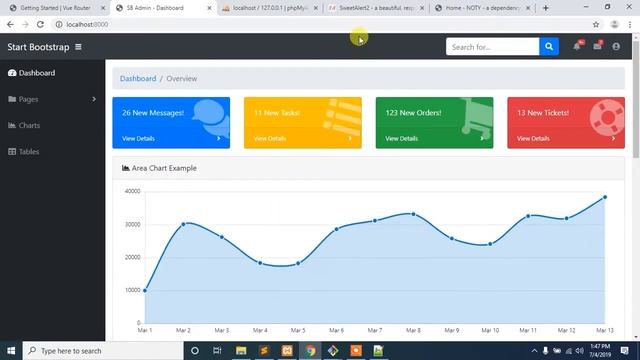View Details of 26 New Messages

138,138
